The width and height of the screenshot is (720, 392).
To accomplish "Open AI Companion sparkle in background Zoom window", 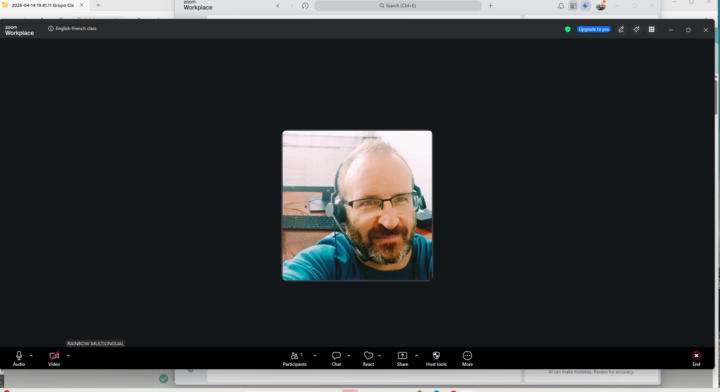I will pyautogui.click(x=585, y=6).
